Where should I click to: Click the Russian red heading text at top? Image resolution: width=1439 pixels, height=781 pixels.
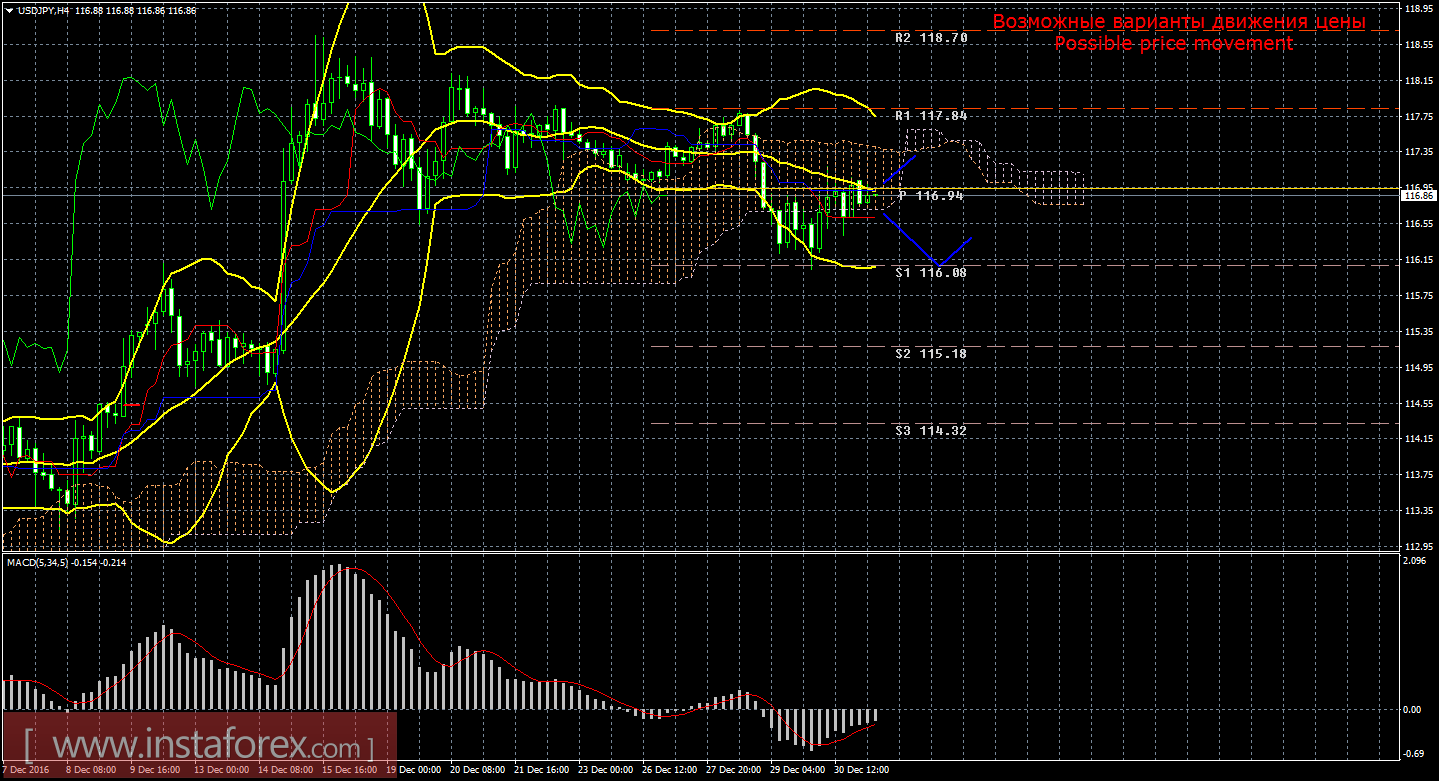click(x=1178, y=22)
